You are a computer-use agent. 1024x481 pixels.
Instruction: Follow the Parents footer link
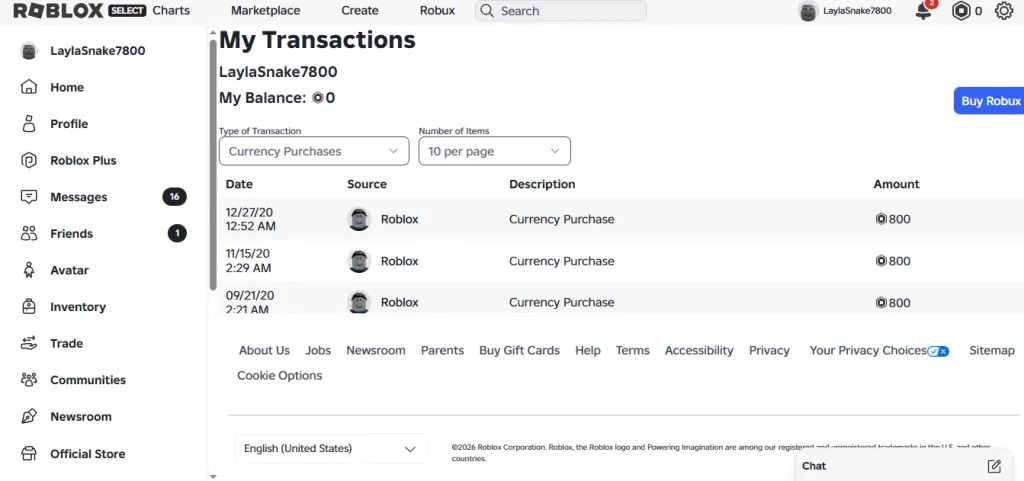(x=442, y=350)
